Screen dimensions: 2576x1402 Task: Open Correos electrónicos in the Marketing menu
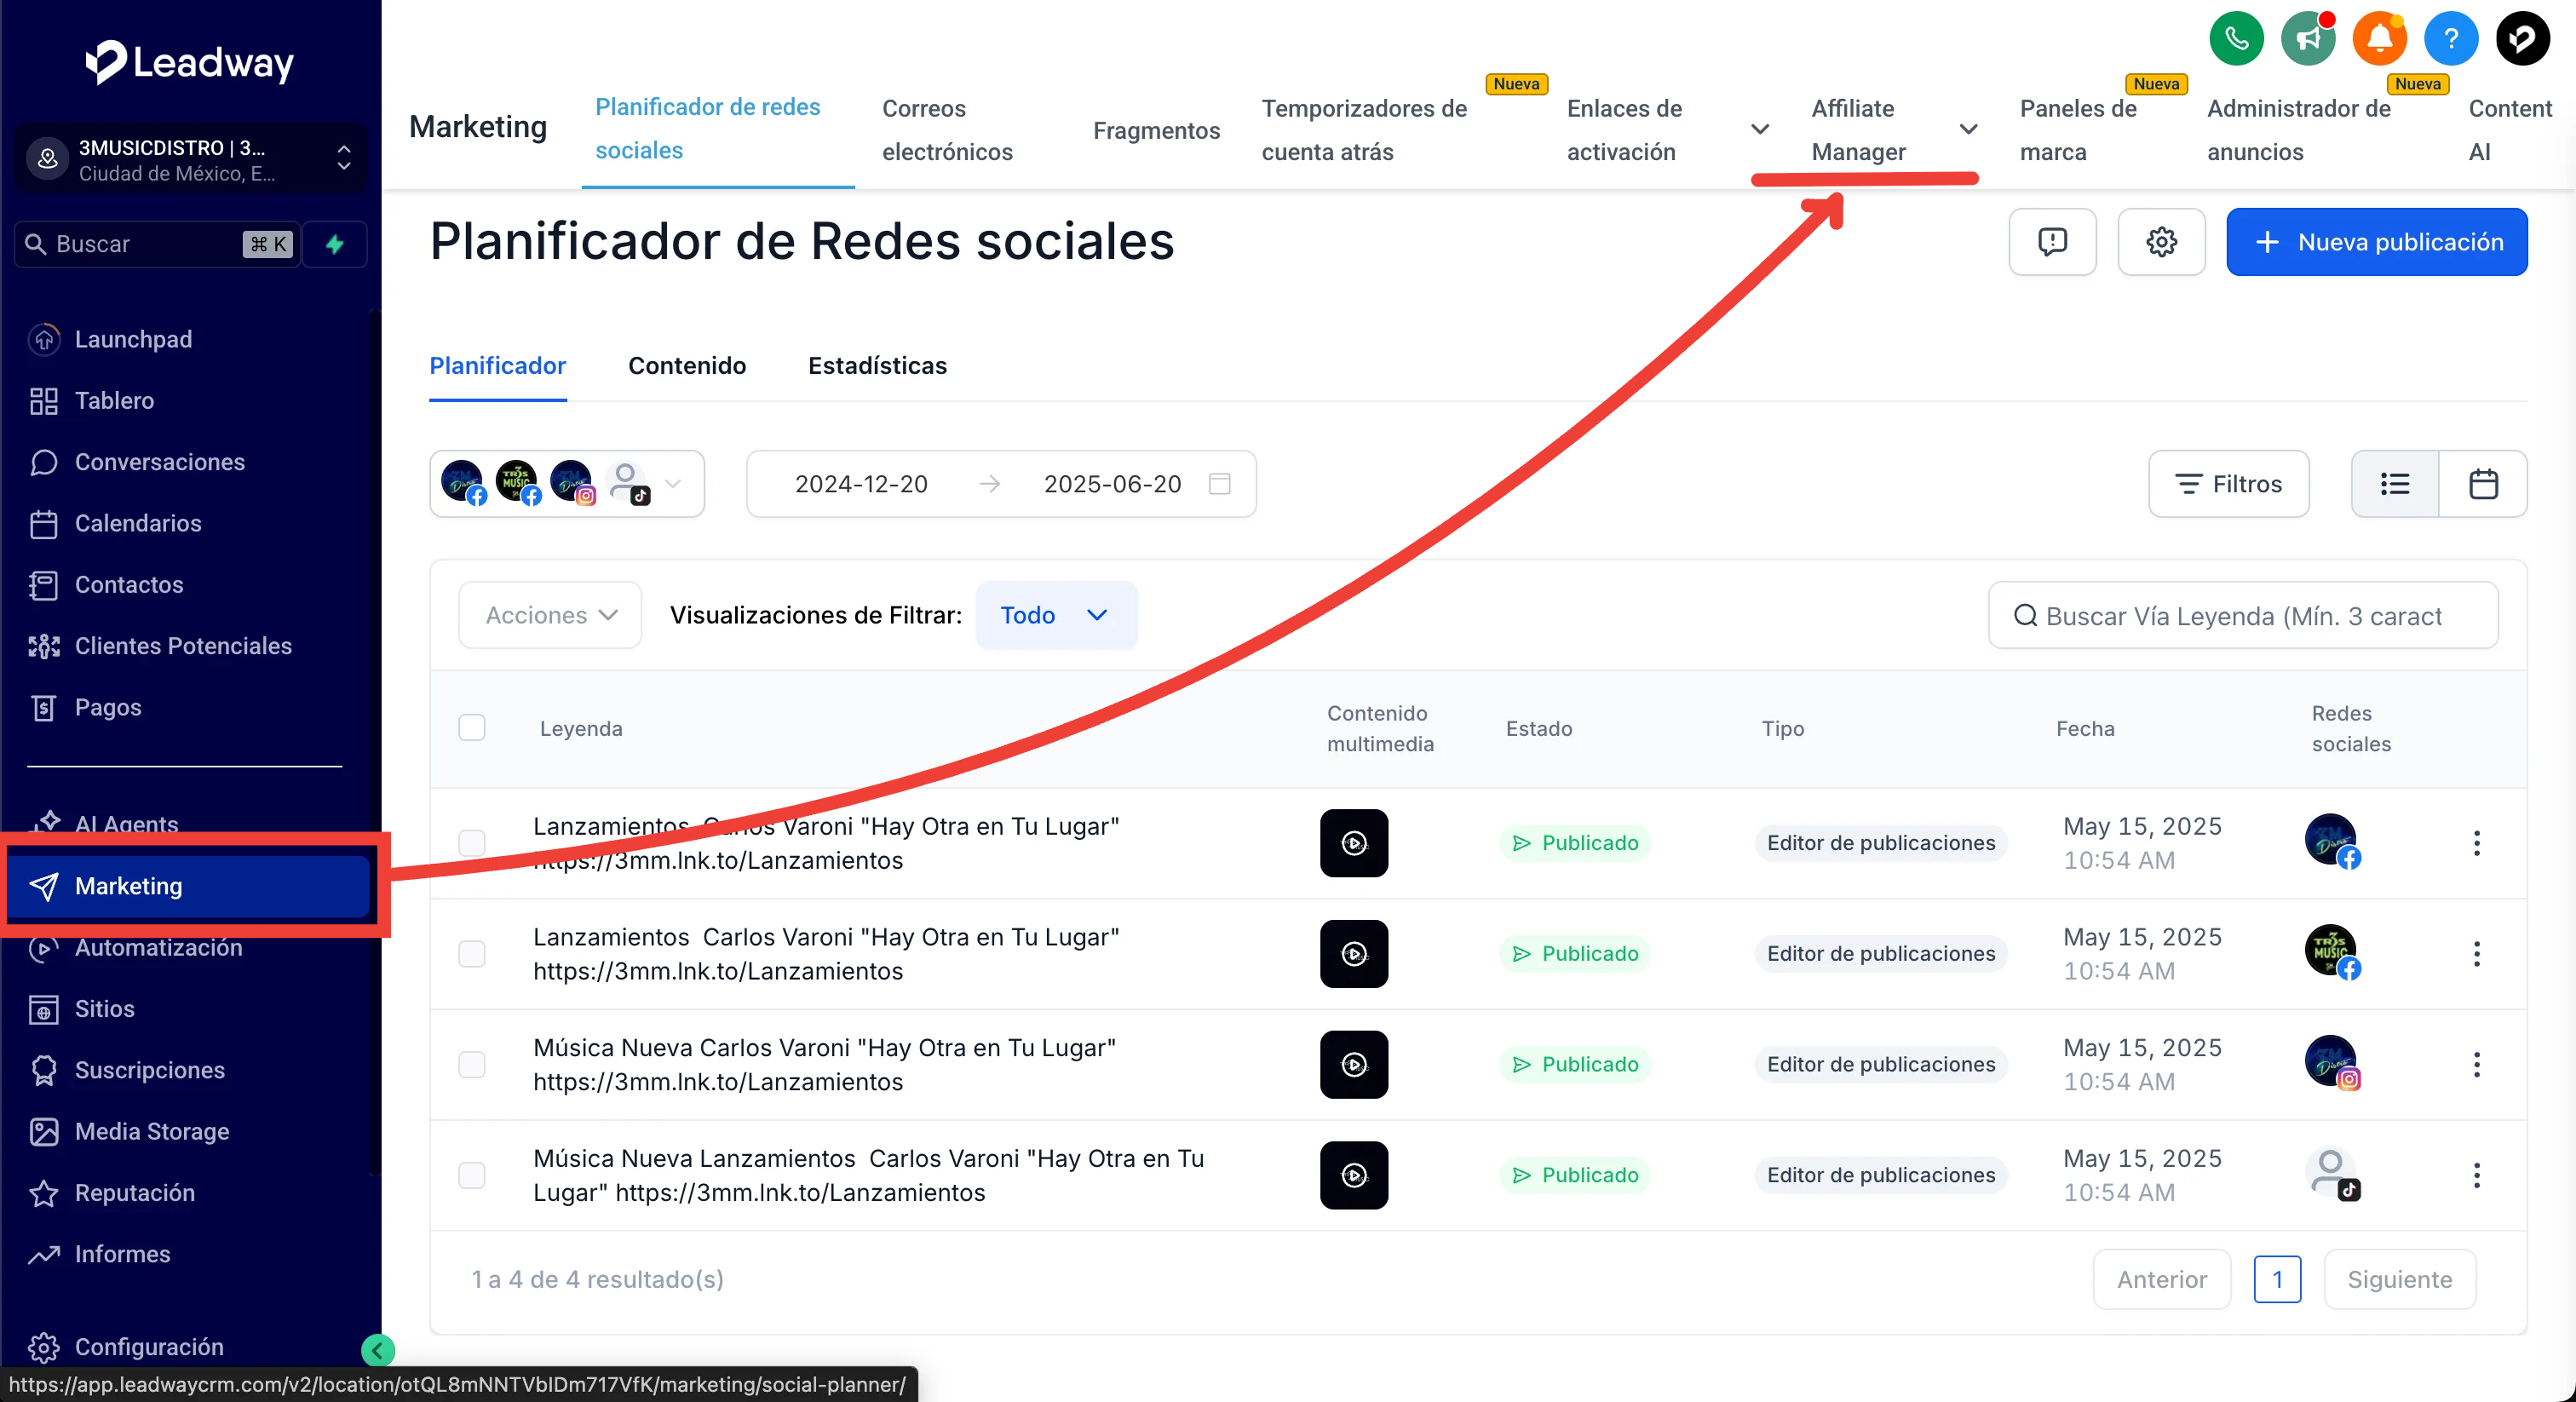(947, 130)
